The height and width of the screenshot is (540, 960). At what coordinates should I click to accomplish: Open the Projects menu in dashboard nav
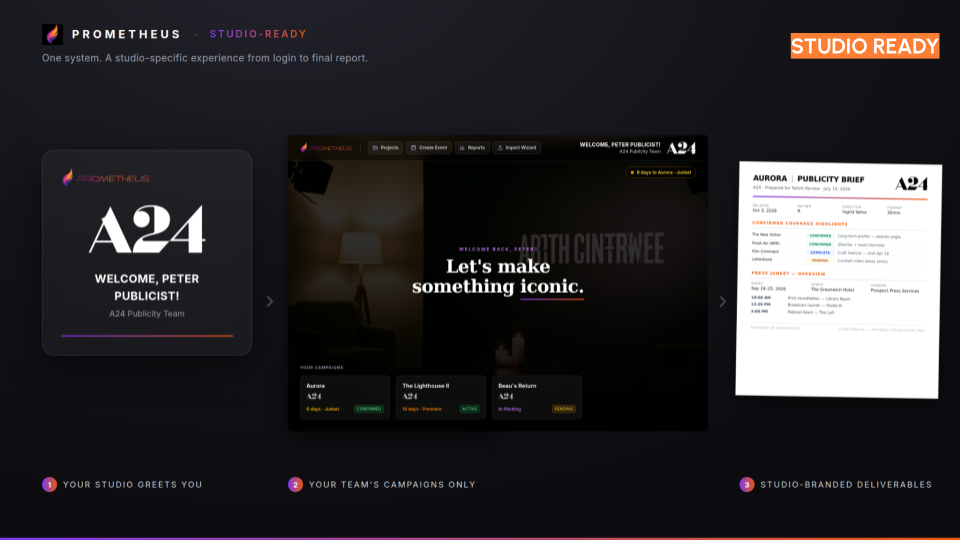[386, 148]
